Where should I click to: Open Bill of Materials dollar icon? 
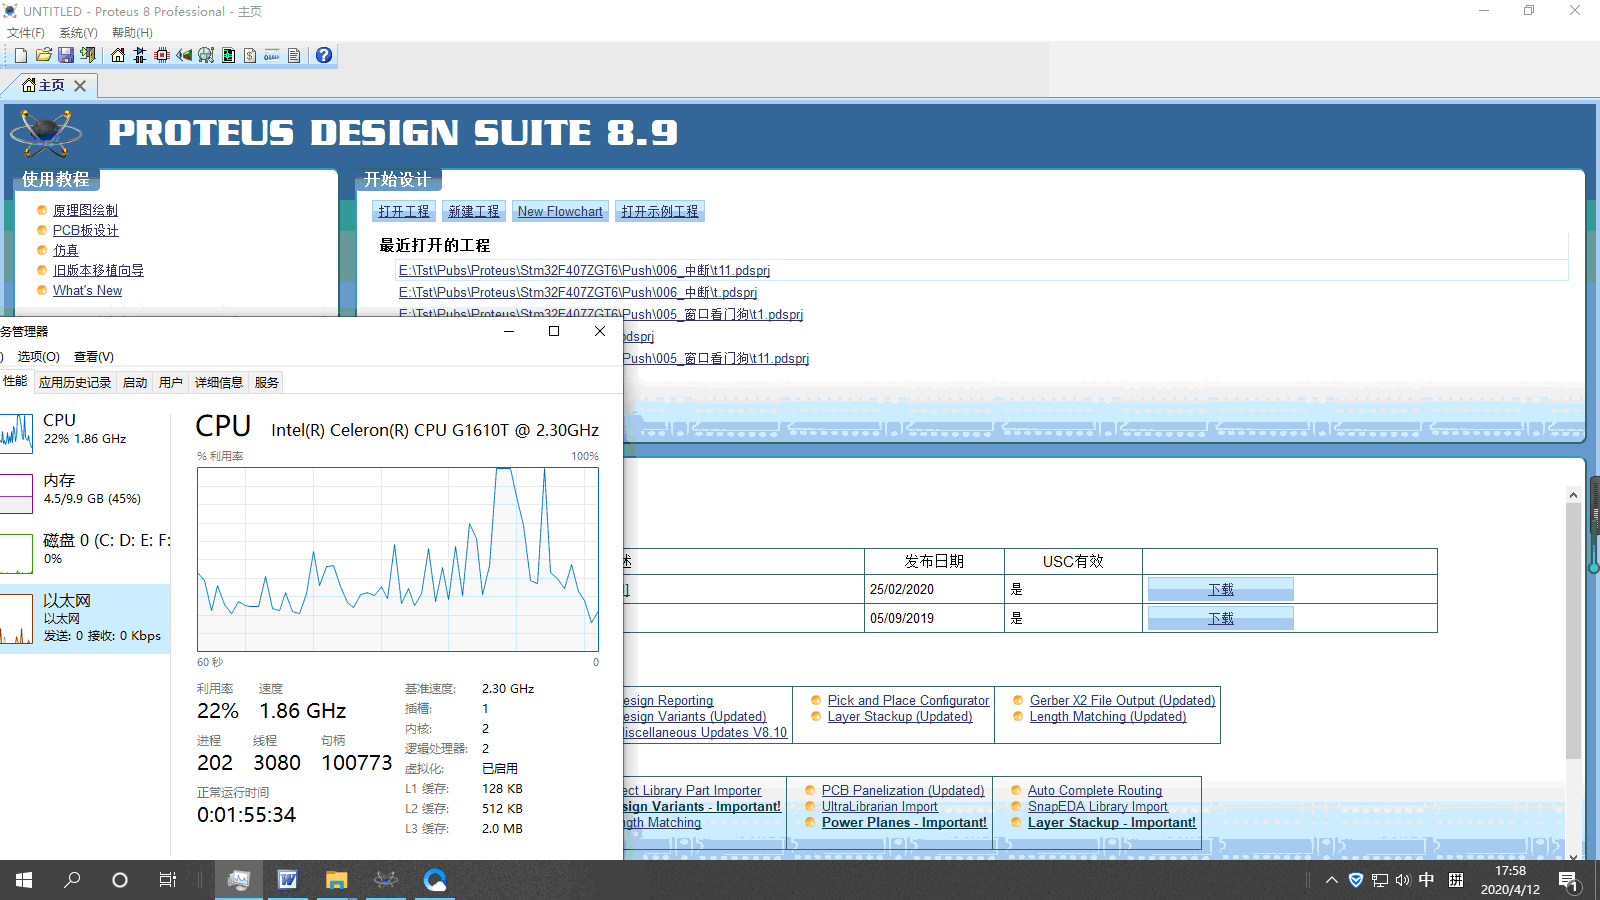pyautogui.click(x=250, y=55)
